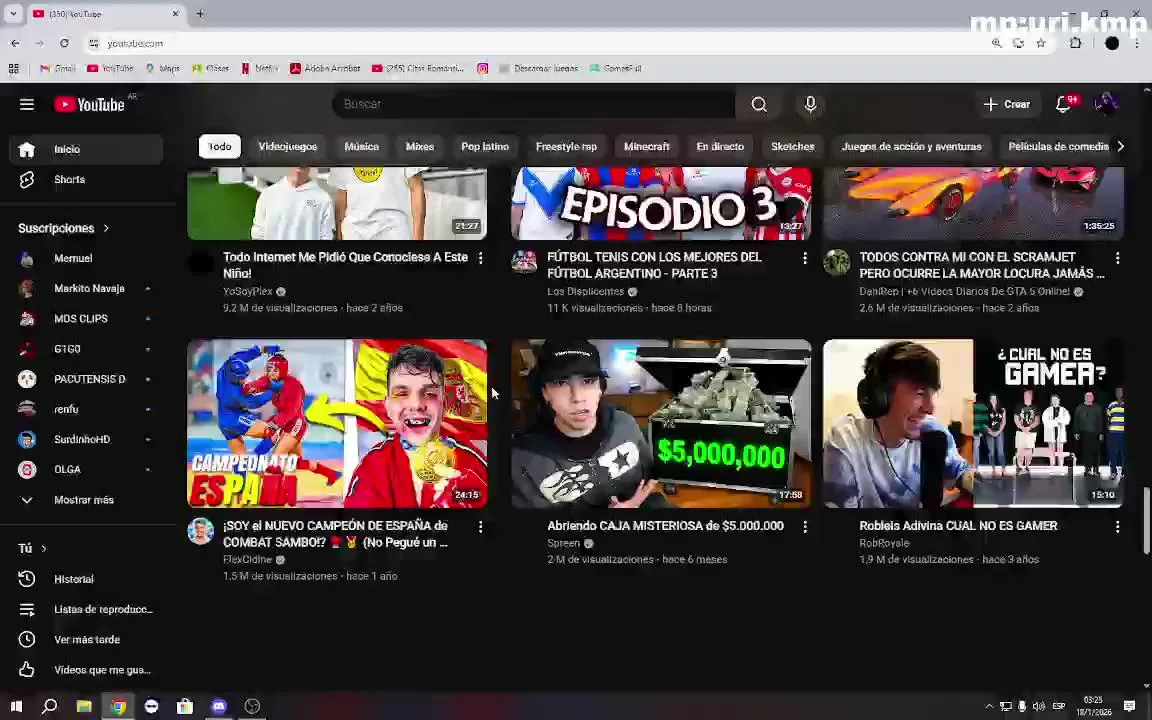Screen dimensions: 1152x720
Task: Select the Todo filter chip
Action: (x=219, y=146)
